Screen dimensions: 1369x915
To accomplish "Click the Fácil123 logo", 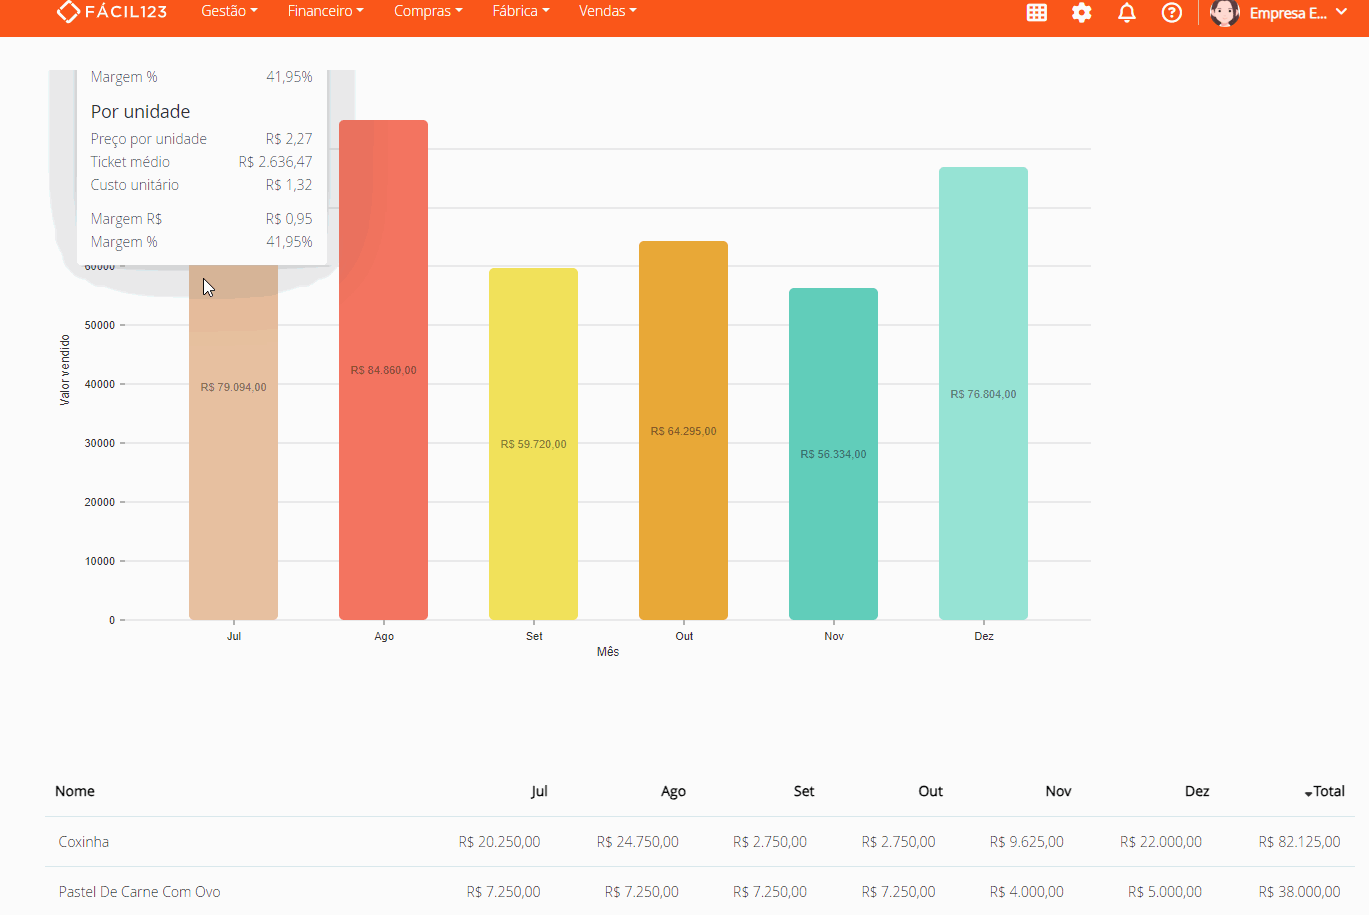I will click(111, 12).
